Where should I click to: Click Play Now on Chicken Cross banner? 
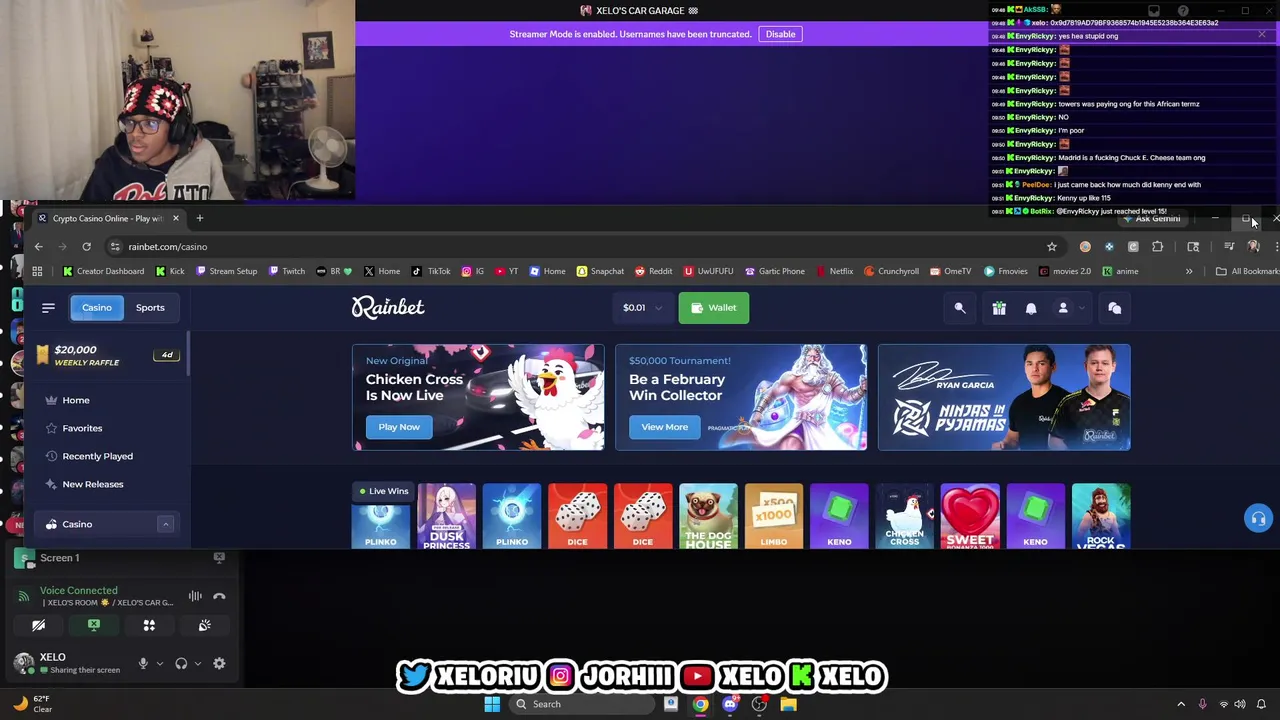click(x=399, y=427)
